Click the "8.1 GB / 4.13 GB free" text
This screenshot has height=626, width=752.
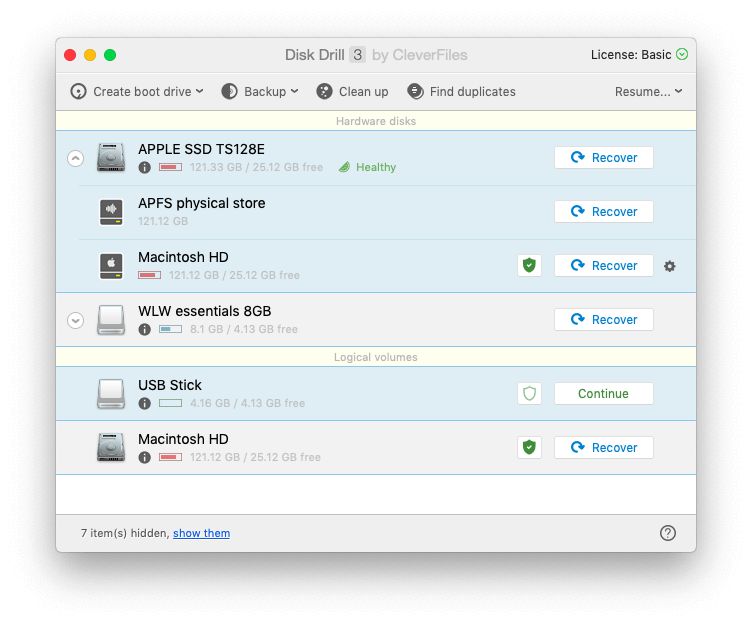[244, 330]
